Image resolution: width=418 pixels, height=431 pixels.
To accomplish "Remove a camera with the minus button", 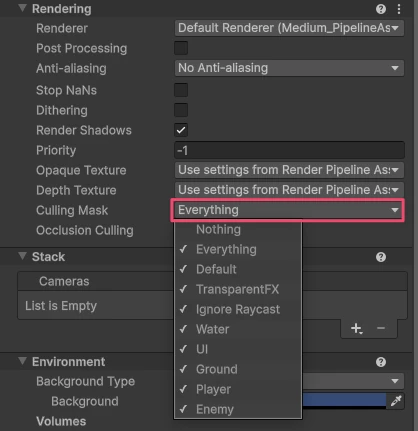I will [381, 328].
